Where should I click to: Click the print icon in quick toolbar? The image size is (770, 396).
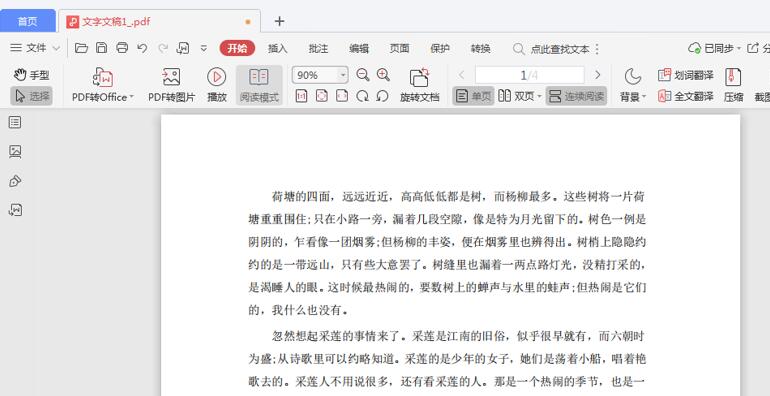click(122, 48)
